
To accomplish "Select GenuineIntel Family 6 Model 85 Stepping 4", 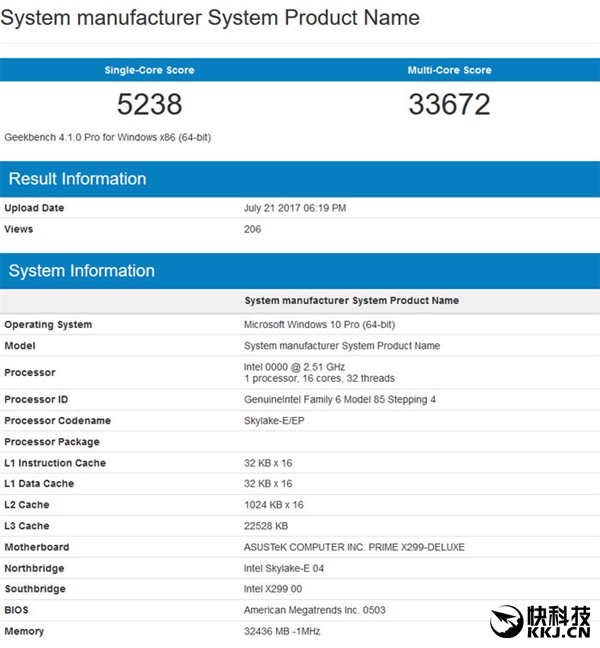I will [340, 399].
